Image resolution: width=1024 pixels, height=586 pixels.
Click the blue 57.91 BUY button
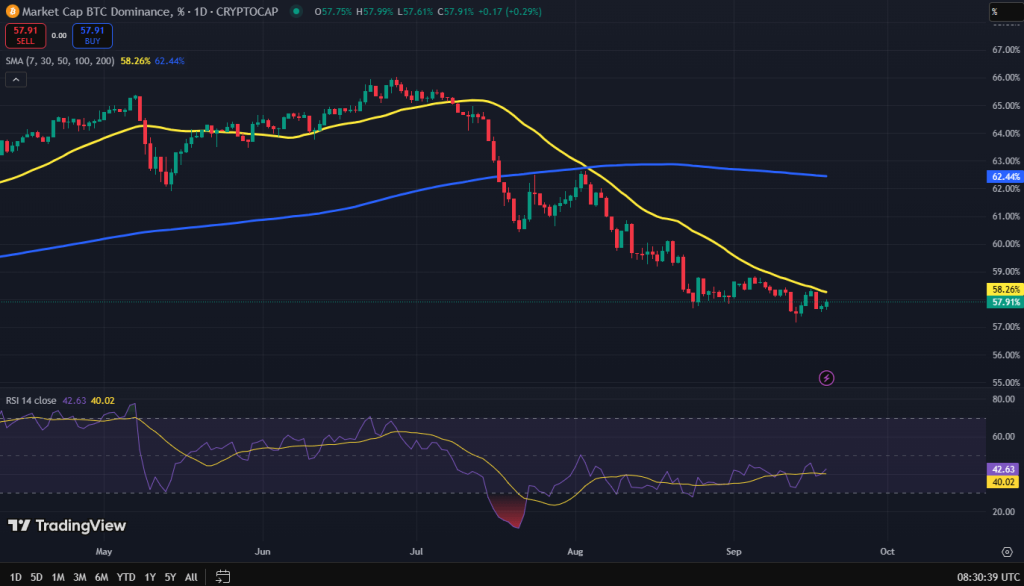[x=92, y=35]
